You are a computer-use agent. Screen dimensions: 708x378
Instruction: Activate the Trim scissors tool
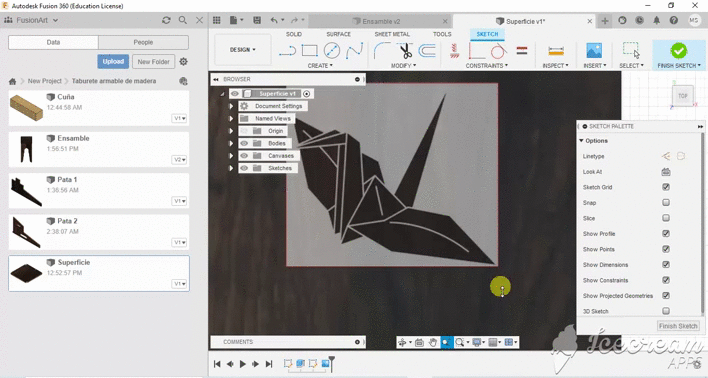(405, 51)
